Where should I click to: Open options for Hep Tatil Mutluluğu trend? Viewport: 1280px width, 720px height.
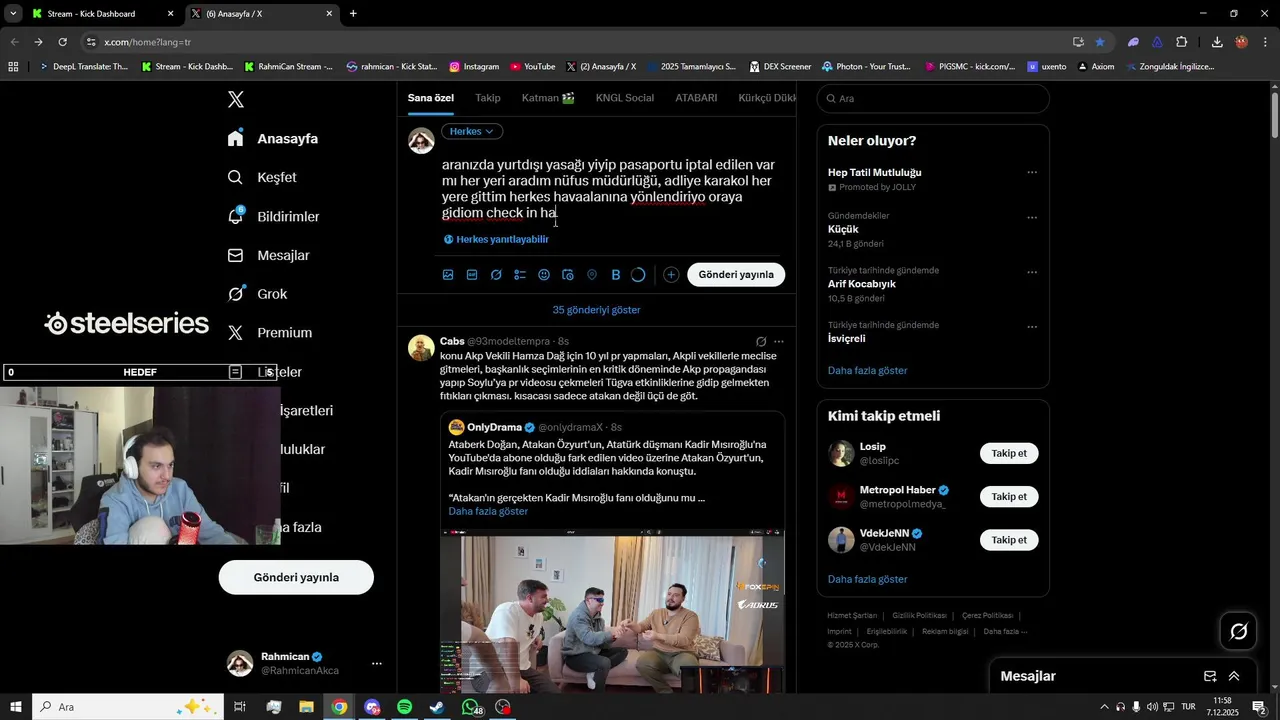click(1032, 172)
